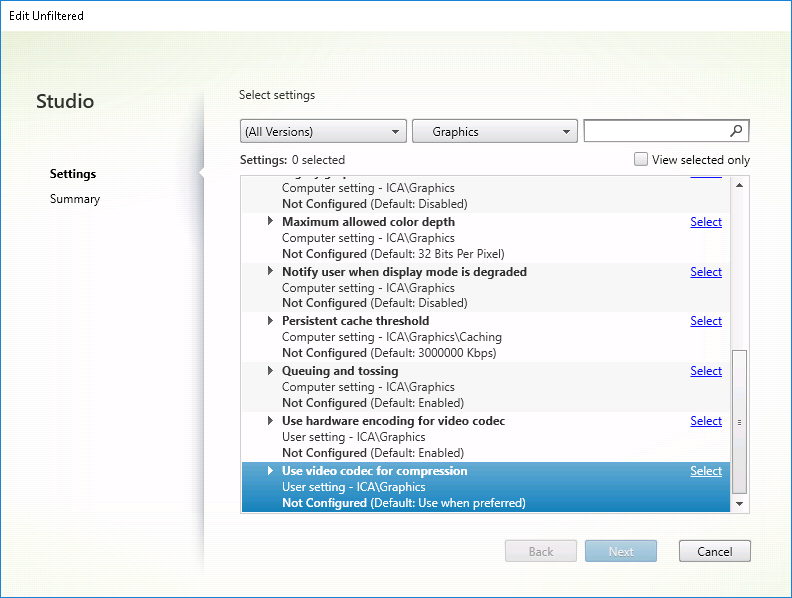Image resolution: width=792 pixels, height=598 pixels.
Task: Expand Maximum allowed color depth setting
Action: click(x=270, y=222)
